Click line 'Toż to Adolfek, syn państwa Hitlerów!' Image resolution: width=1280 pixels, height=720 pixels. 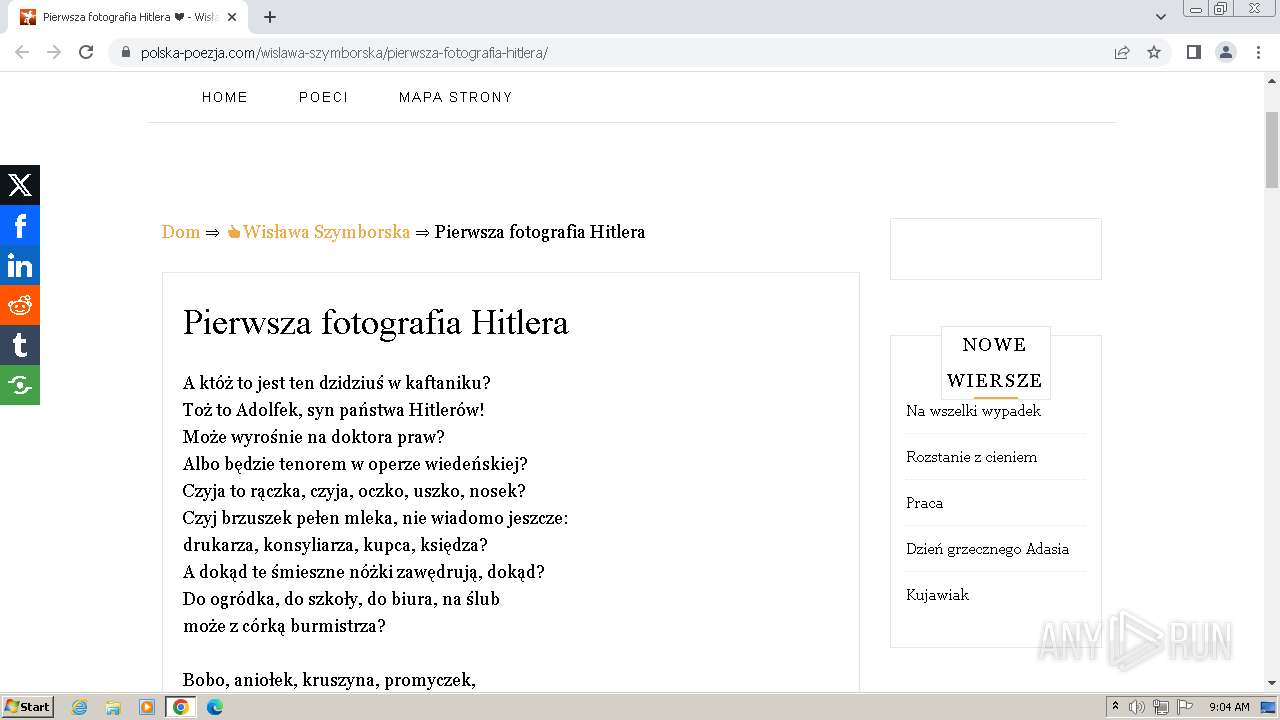333,410
